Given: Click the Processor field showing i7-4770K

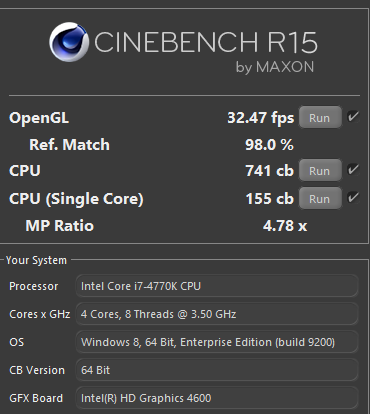Looking at the screenshot, I should (217, 286).
